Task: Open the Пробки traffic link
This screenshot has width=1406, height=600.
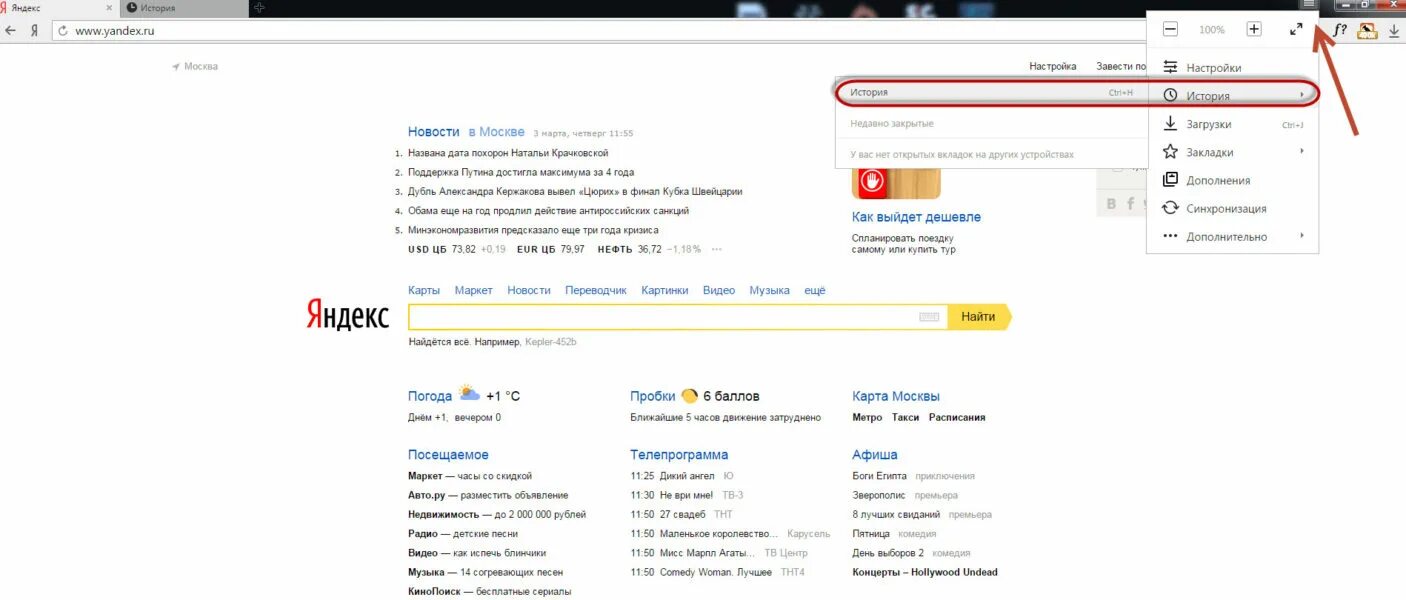Action: 653,396
